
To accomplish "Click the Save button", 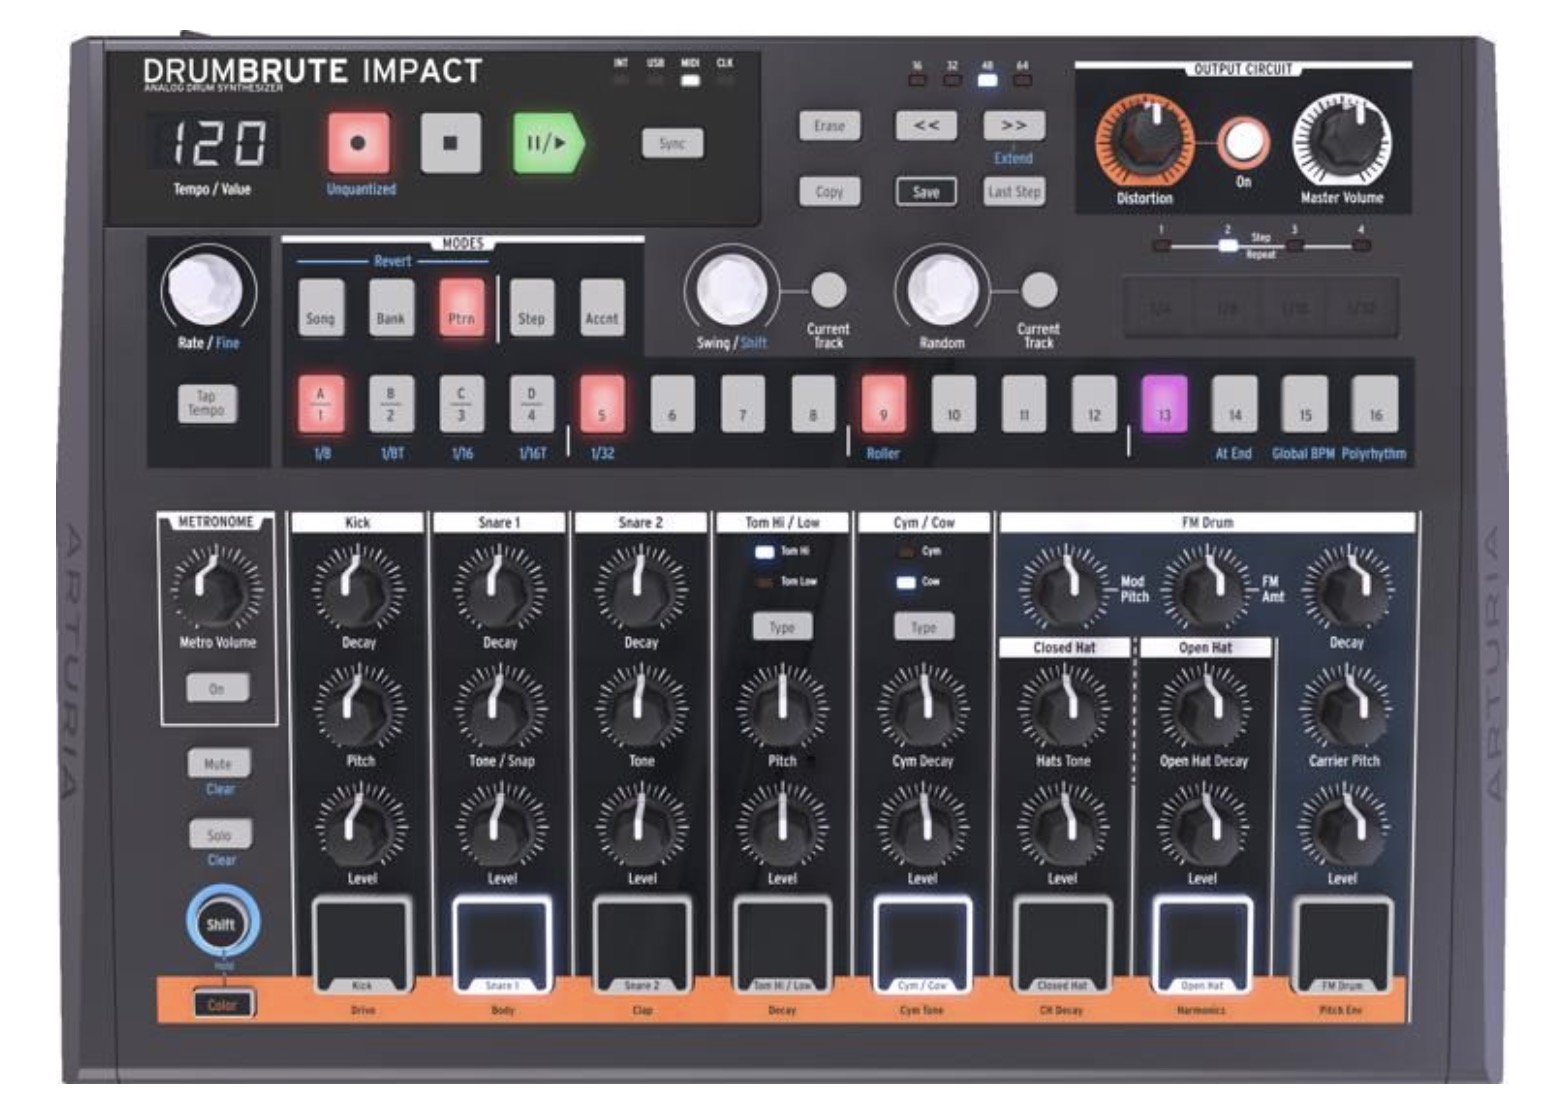I will tap(925, 191).
